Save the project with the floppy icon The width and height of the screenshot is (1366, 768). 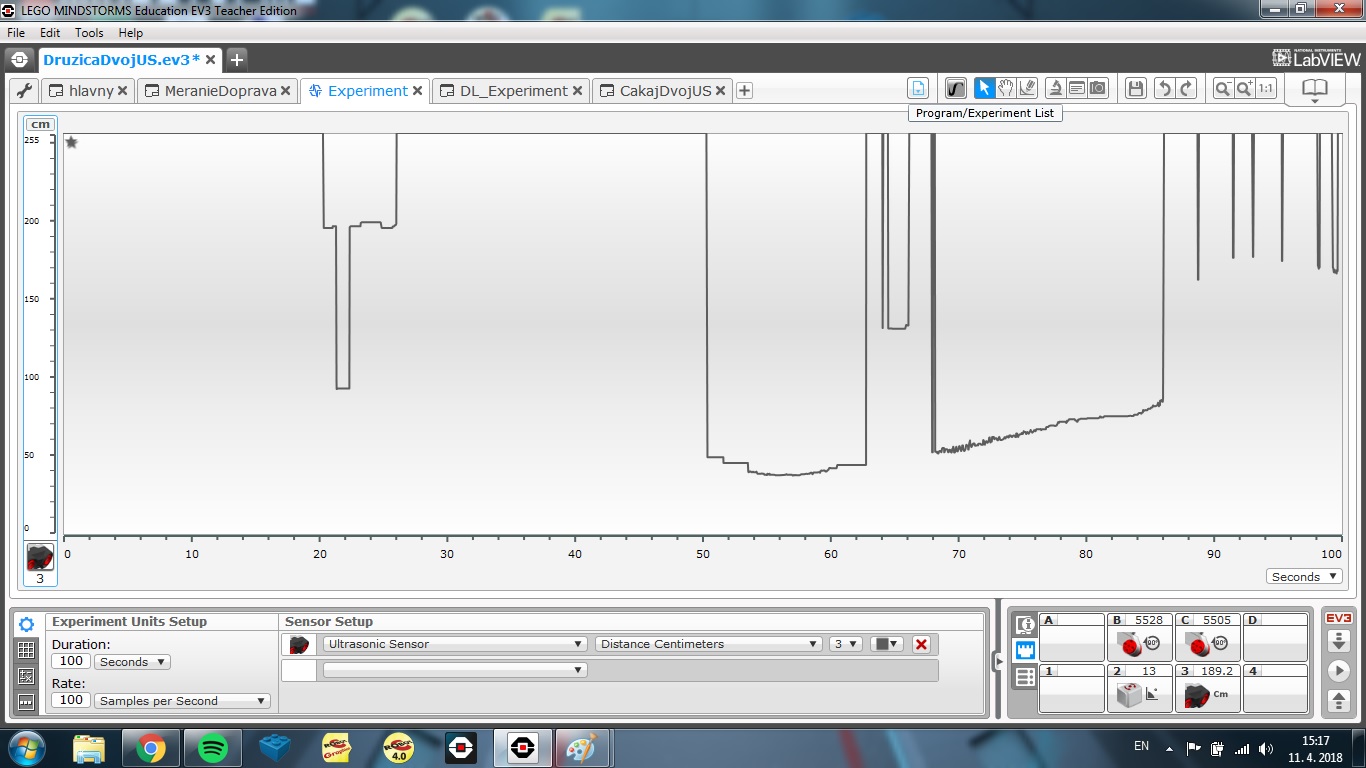pyautogui.click(x=1135, y=88)
